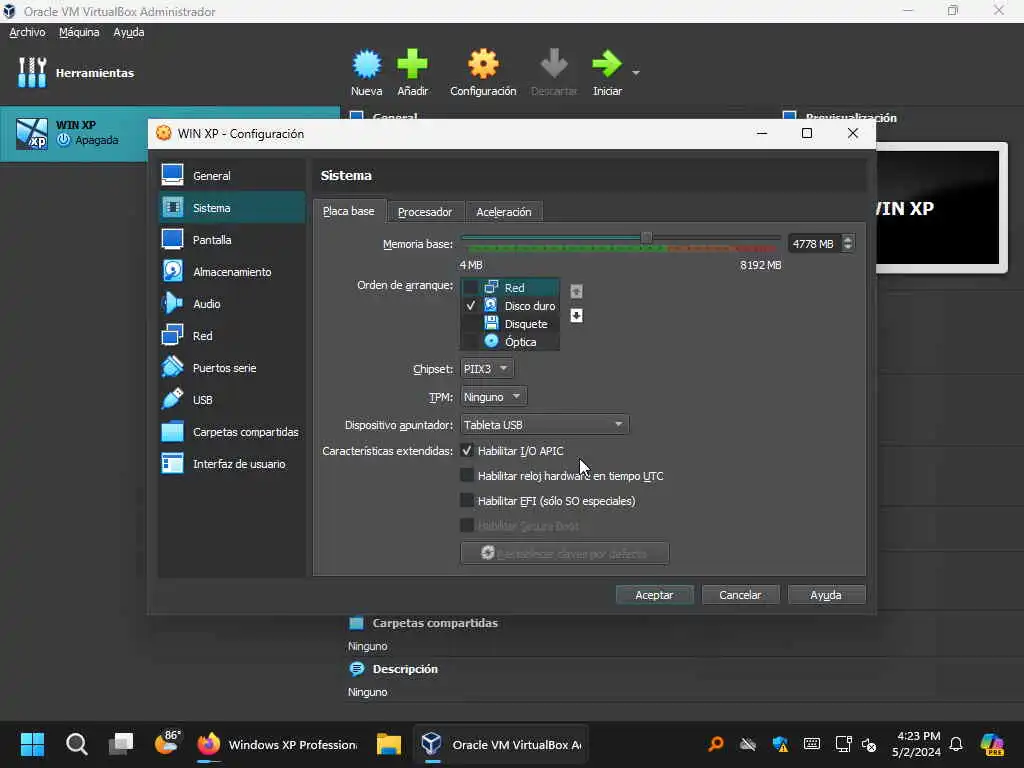Viewport: 1024px width, 768px height.
Task: Click the Oracle VM VirtualBox taskbar button
Action: [x=502, y=744]
